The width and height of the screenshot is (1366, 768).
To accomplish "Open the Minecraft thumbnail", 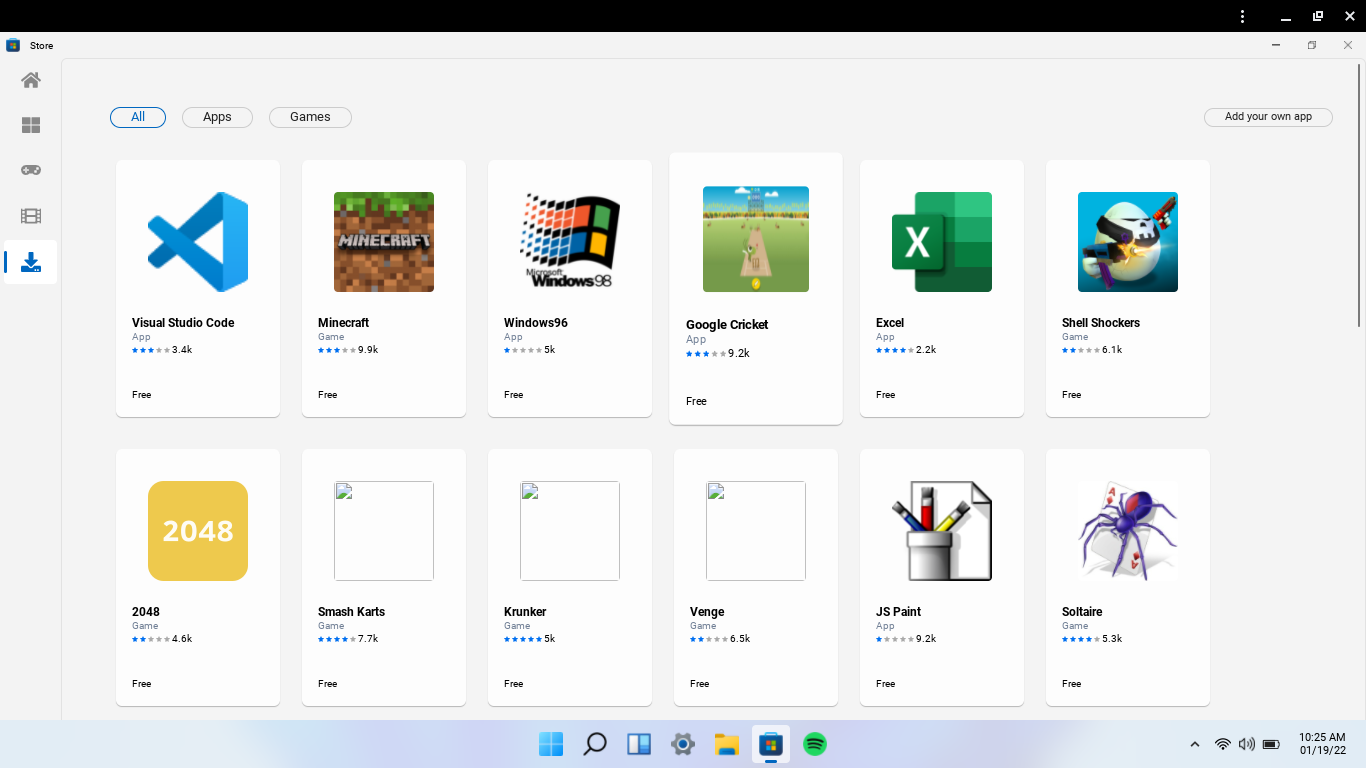I will (383, 241).
